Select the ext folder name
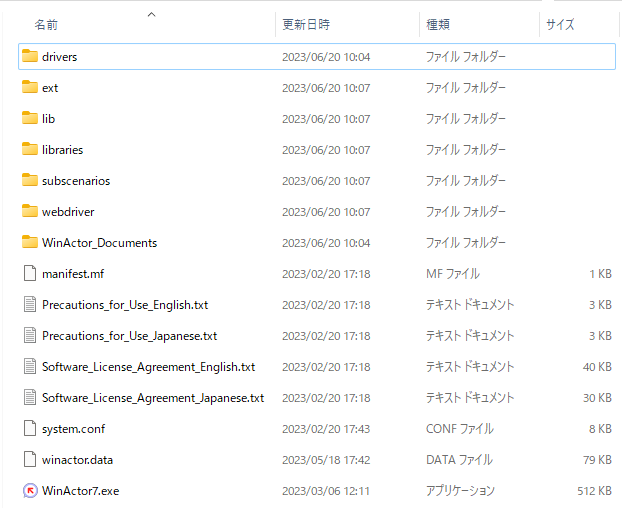The height and width of the screenshot is (508, 622). [50, 88]
